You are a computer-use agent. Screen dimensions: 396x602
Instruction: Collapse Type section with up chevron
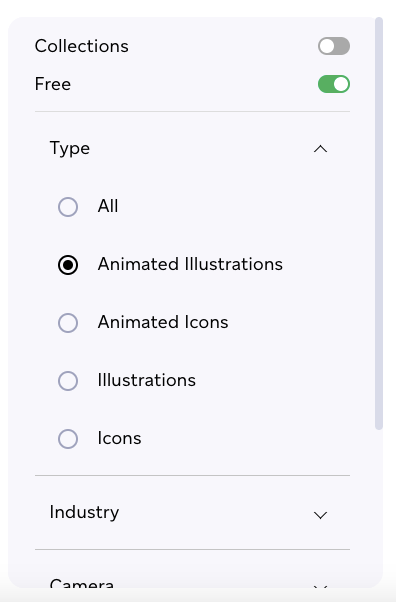click(x=320, y=149)
